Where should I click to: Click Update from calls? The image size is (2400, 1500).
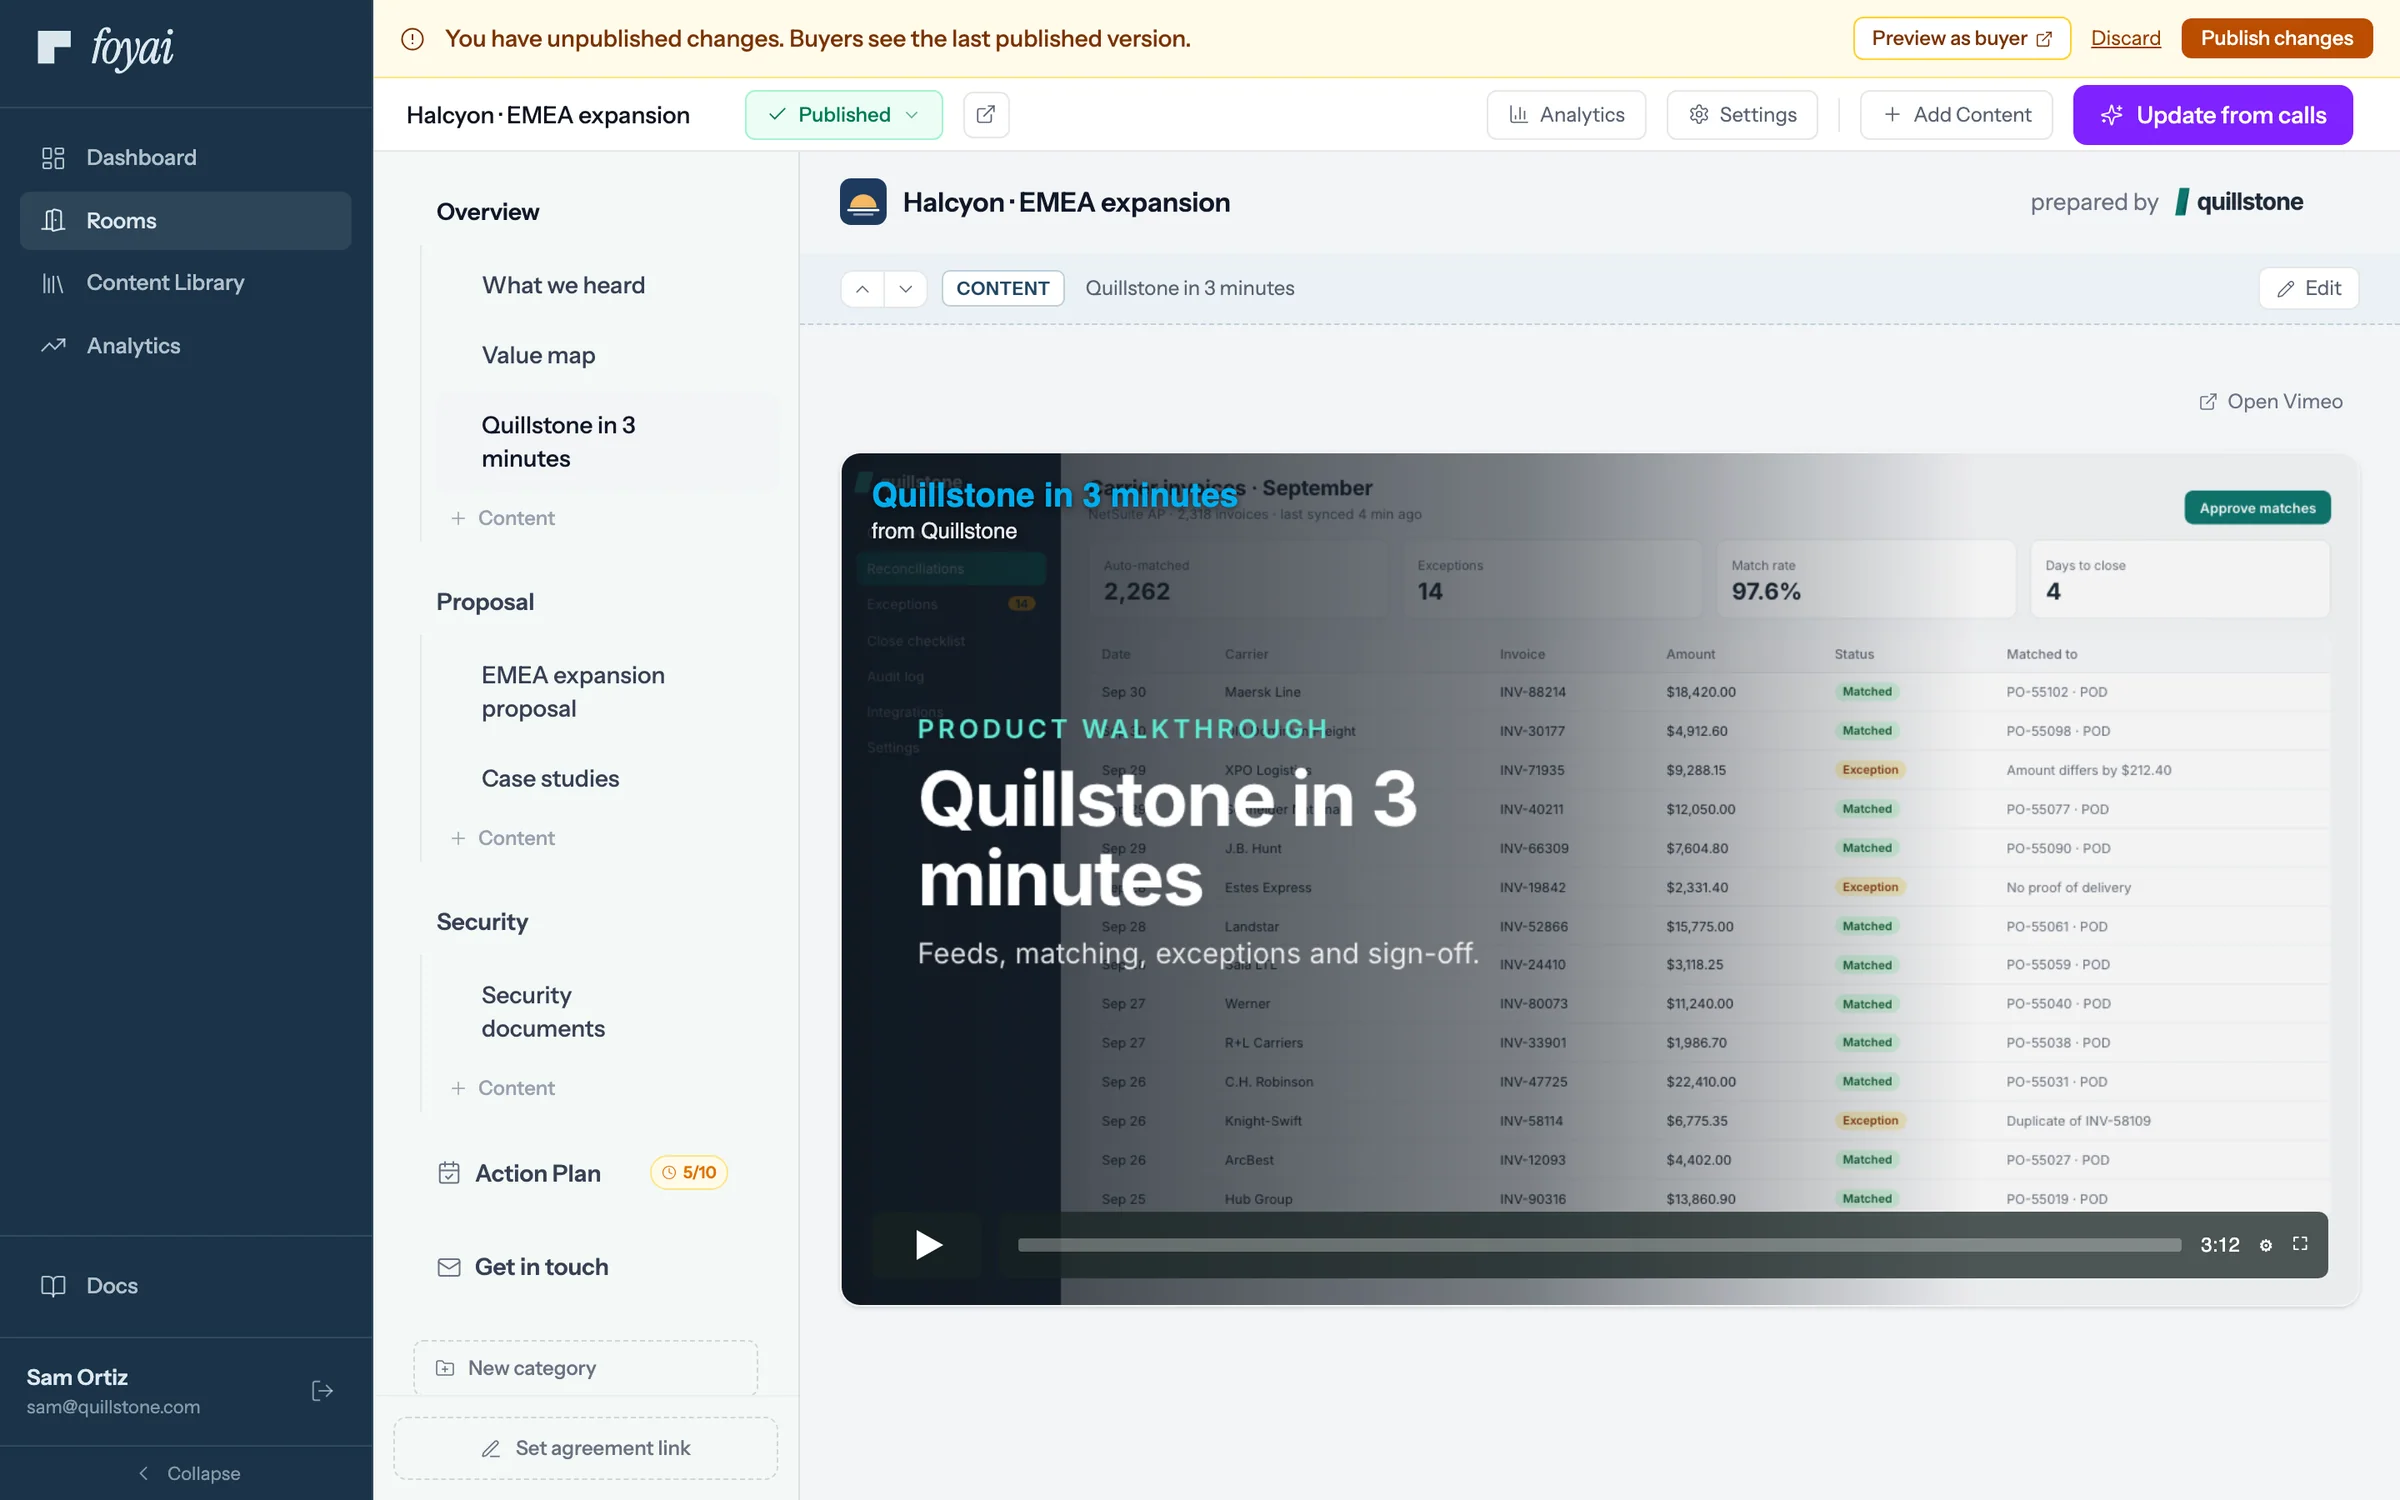point(2213,115)
